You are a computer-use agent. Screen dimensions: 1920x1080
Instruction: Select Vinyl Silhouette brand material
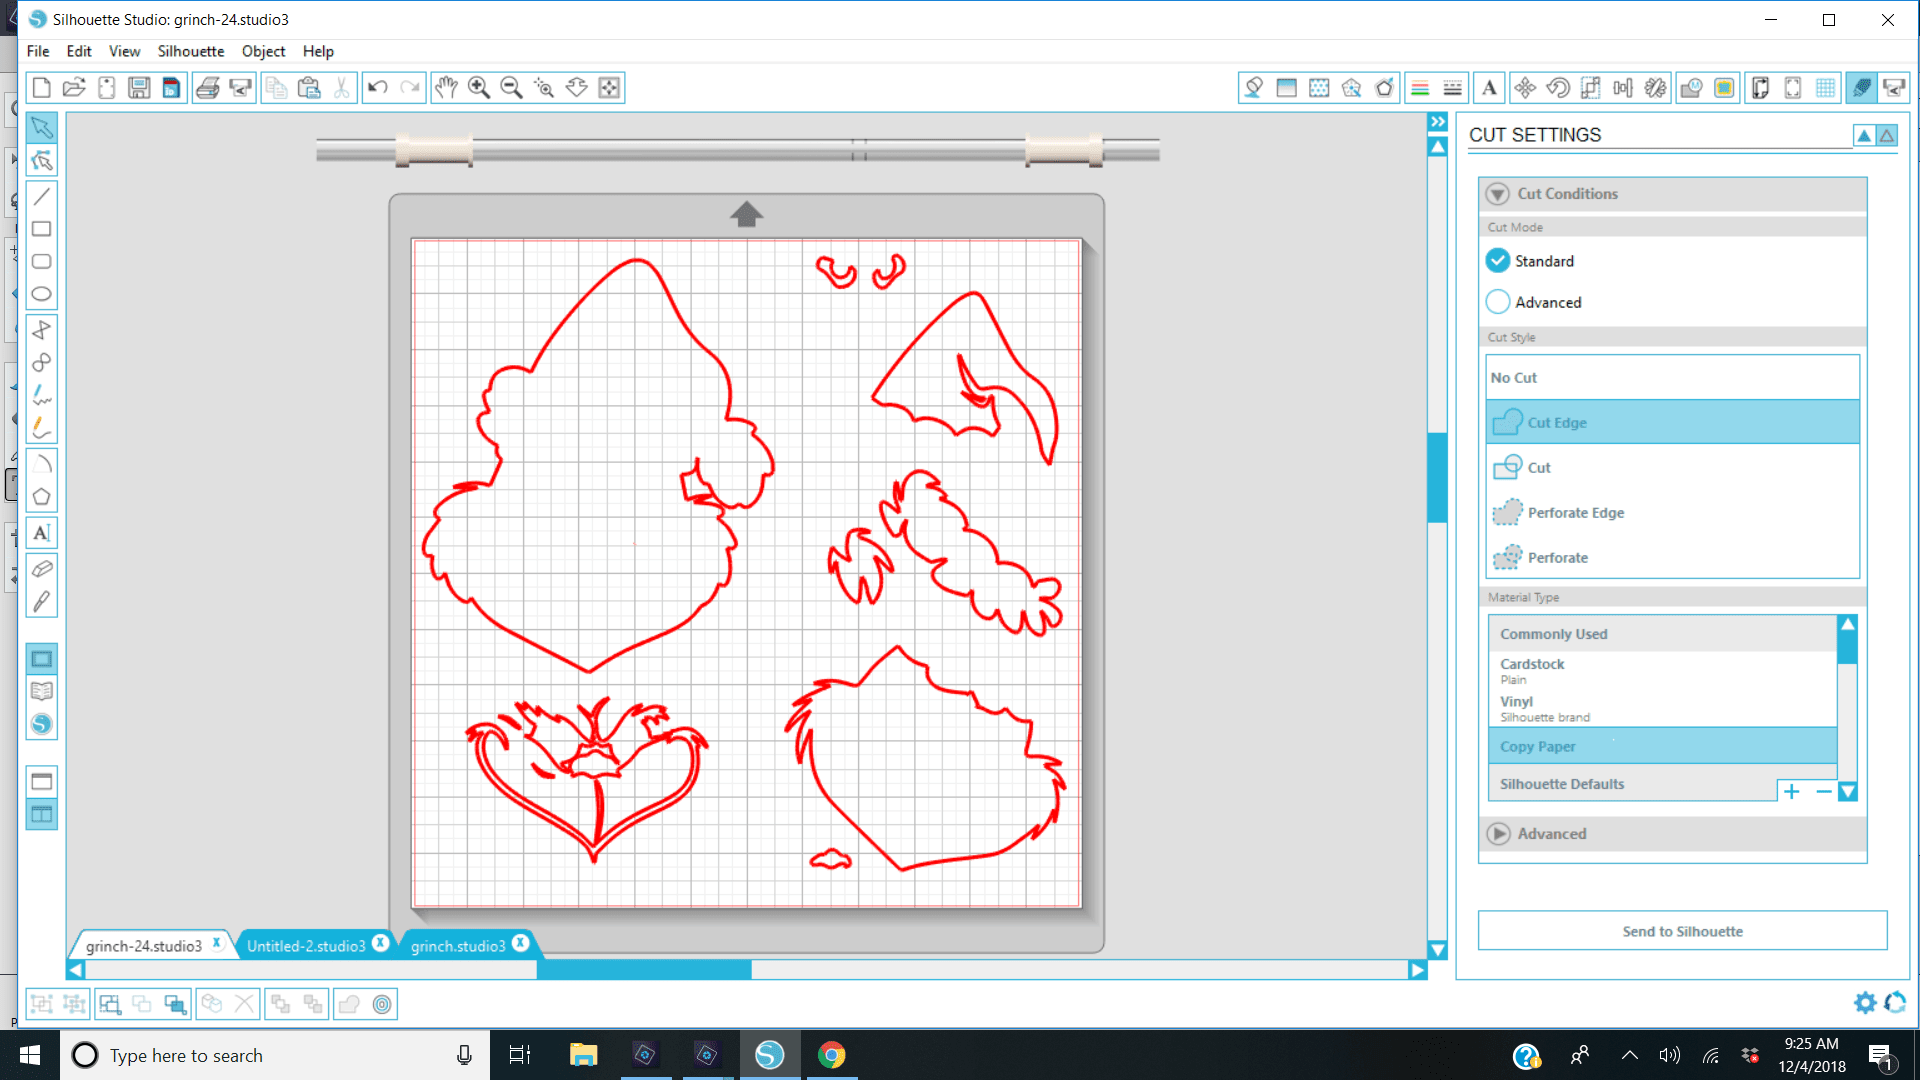[x=1662, y=709]
